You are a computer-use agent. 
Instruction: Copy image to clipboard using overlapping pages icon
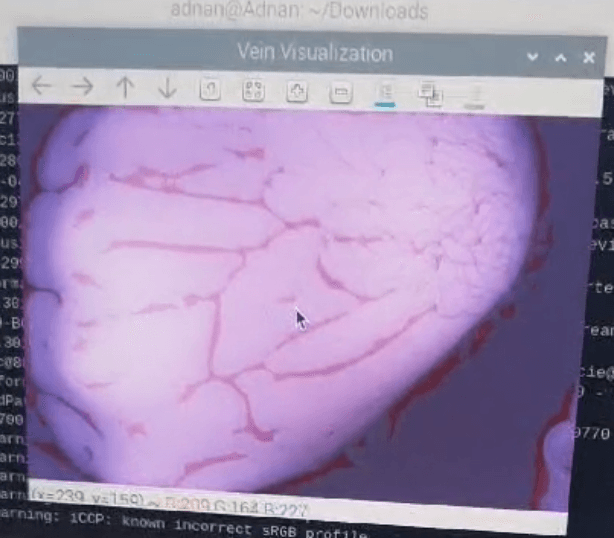pyautogui.click(x=430, y=95)
